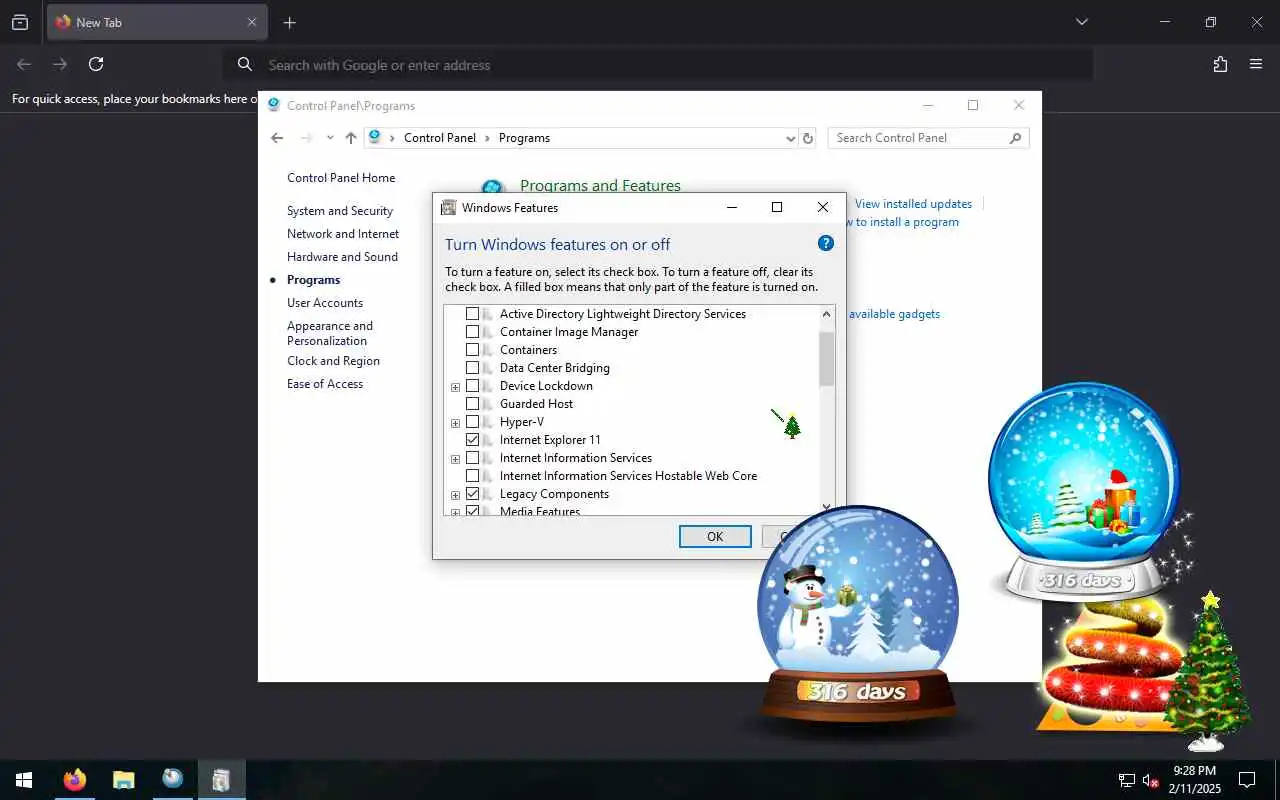Image resolution: width=1280 pixels, height=800 pixels.
Task: Click the features list scrollbar thumb
Action: [x=826, y=360]
